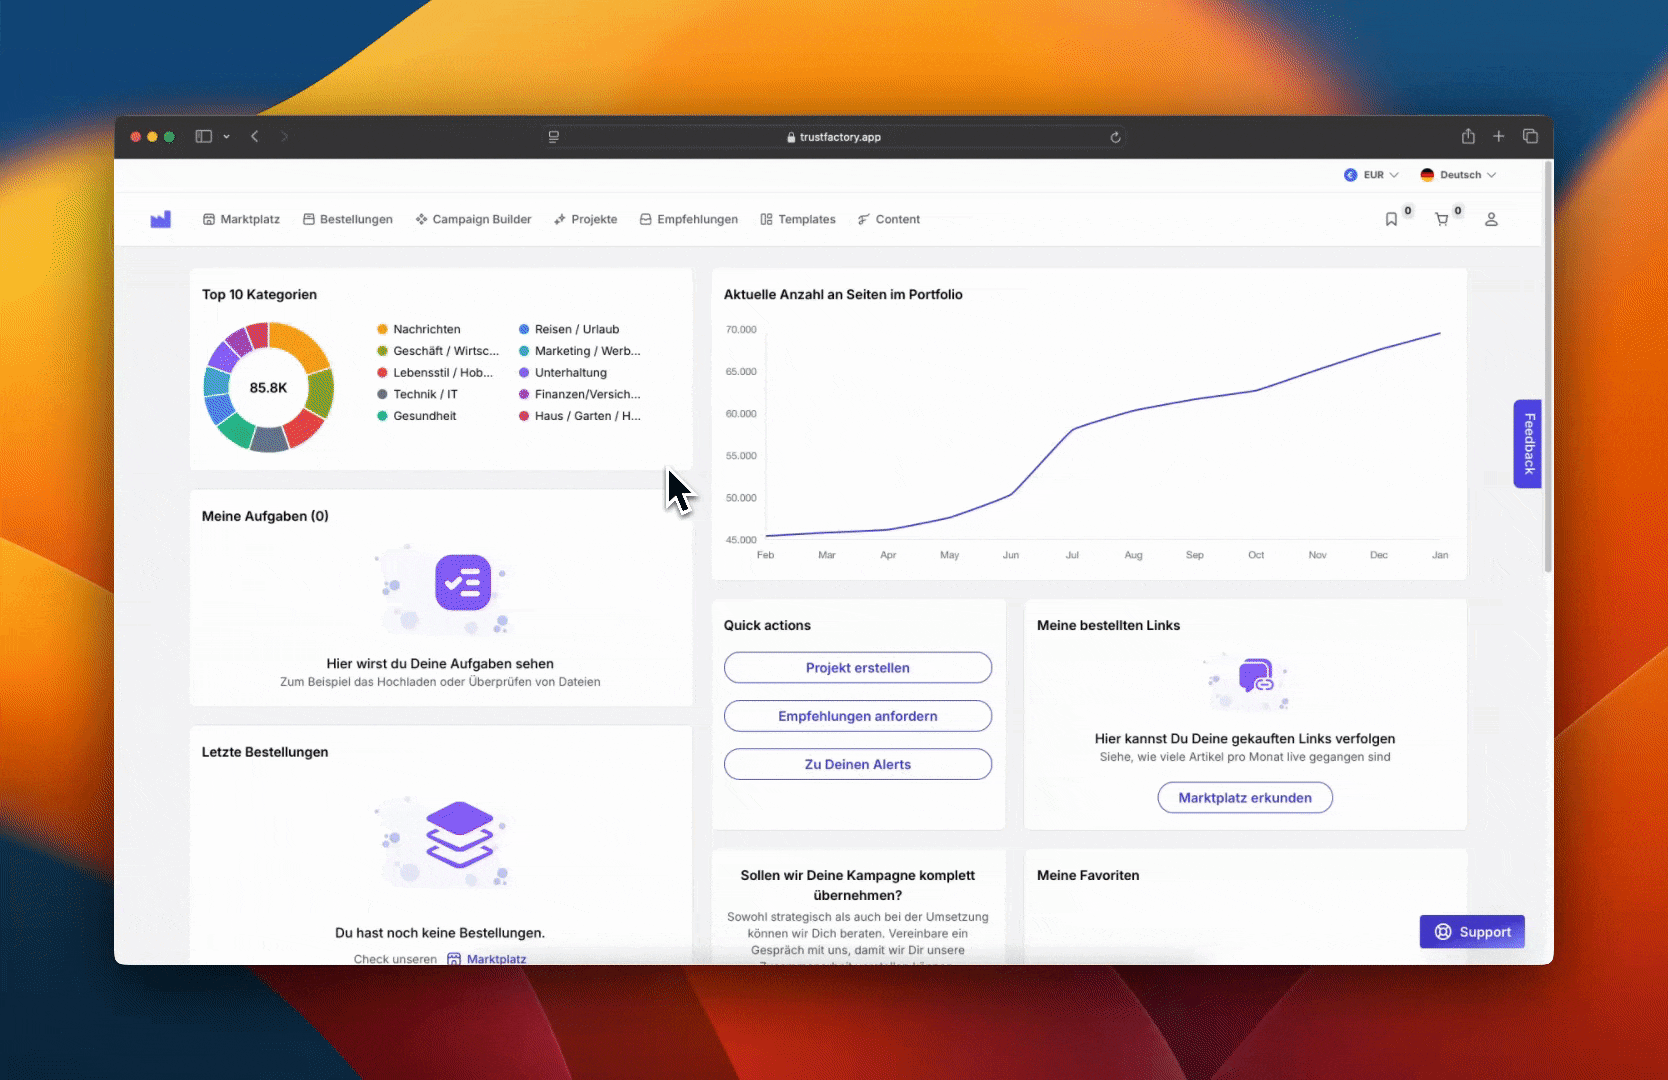The height and width of the screenshot is (1080, 1668).
Task: Open new tab with plus icon
Action: coord(1499,136)
